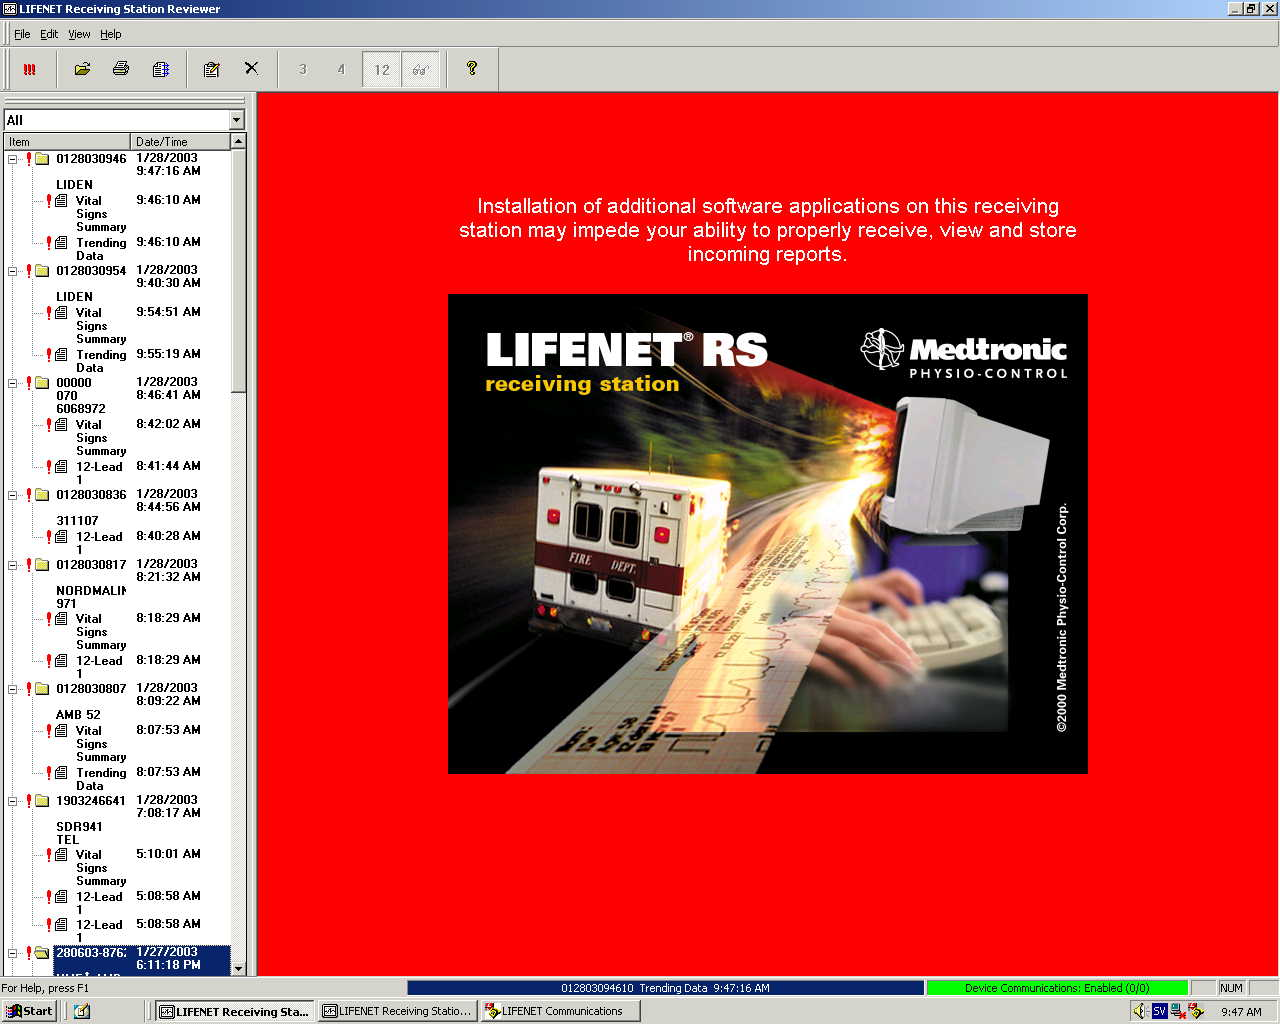This screenshot has width=1280, height=1024.
Task: Click the report icon of Vital Signs 5:10:01 AM
Action: pos(62,855)
